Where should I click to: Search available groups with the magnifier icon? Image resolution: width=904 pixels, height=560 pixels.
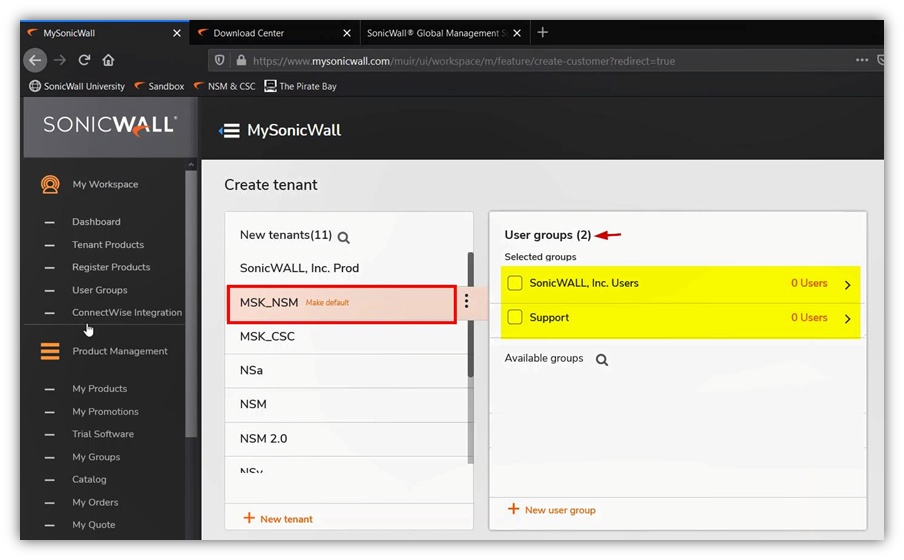[602, 360]
